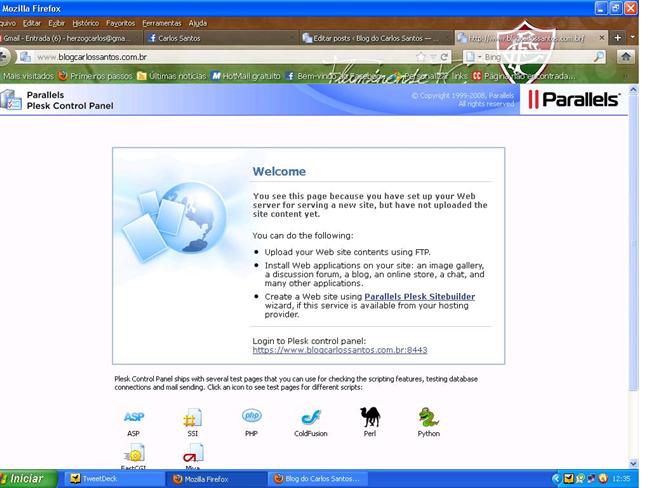
Task: Open the HotMail gratuito bookmark
Action: pyautogui.click(x=246, y=76)
